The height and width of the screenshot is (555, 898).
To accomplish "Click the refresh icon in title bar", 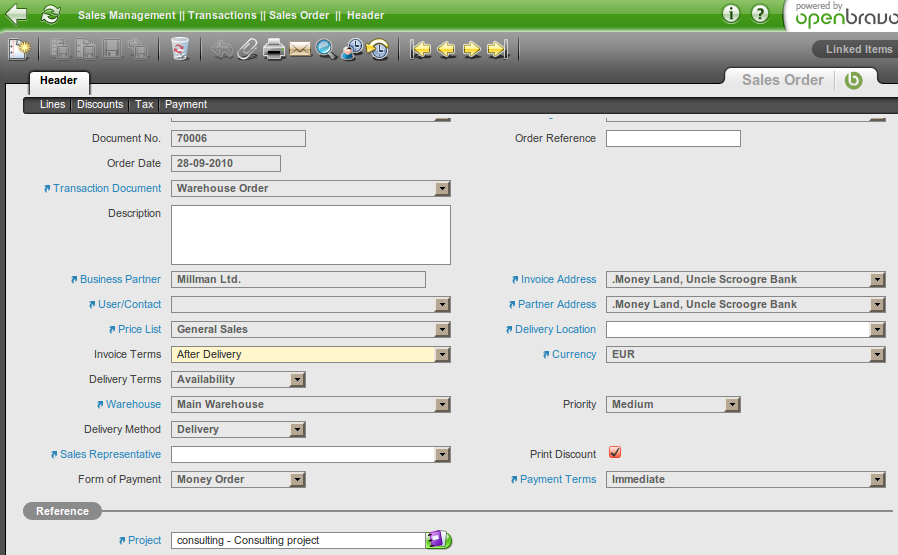I will click(x=51, y=15).
